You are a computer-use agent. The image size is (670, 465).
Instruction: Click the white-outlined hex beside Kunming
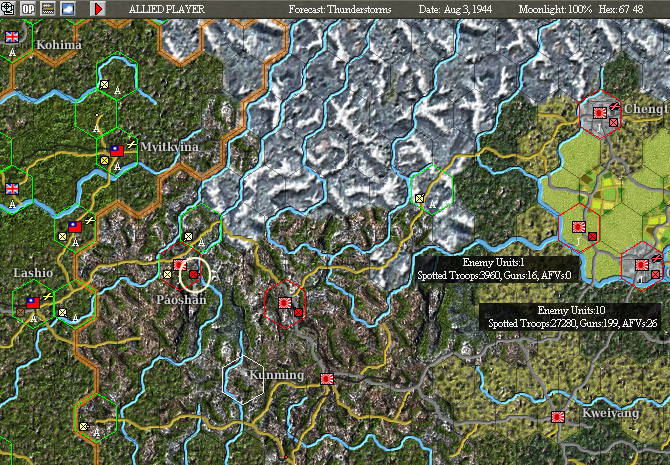tap(243, 380)
